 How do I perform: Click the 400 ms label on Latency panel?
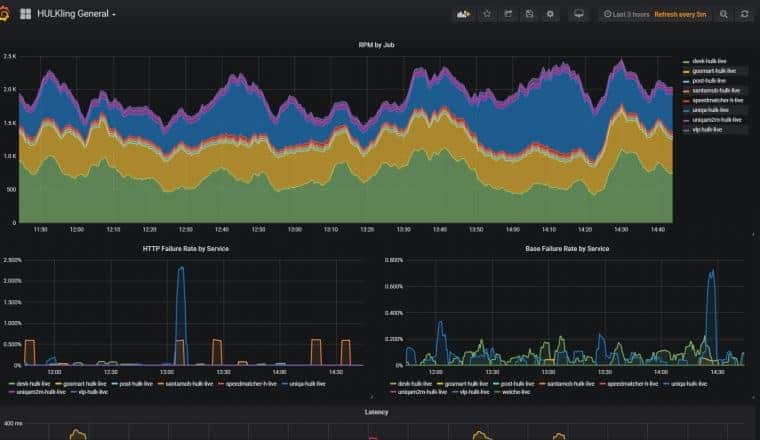(x=13, y=424)
